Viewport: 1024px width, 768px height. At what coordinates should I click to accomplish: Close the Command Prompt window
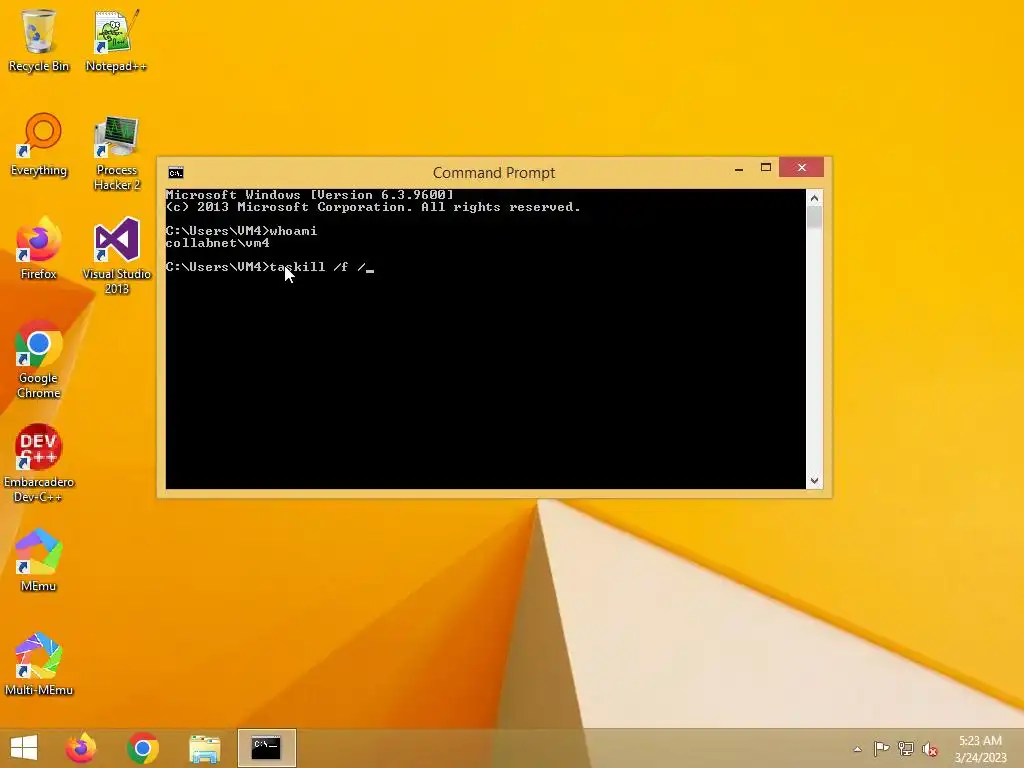click(801, 168)
